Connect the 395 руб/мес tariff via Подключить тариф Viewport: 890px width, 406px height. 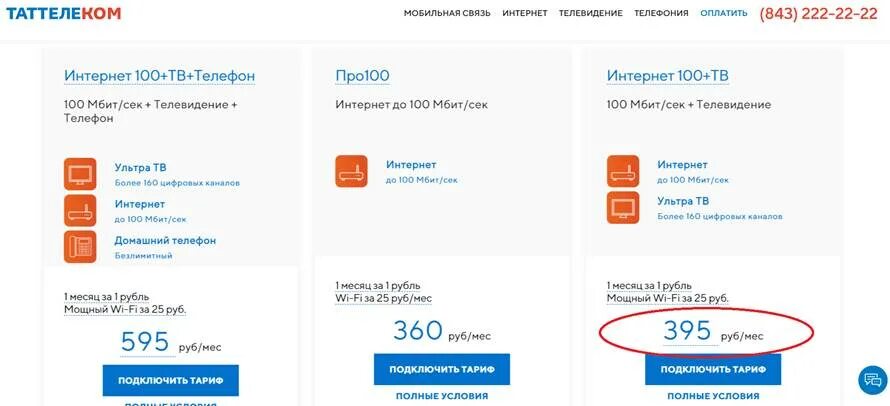[713, 369]
